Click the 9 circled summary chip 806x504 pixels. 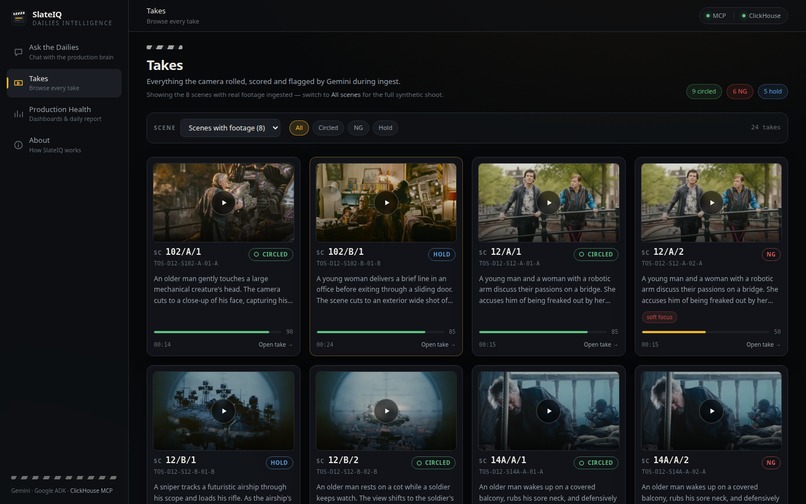point(704,92)
